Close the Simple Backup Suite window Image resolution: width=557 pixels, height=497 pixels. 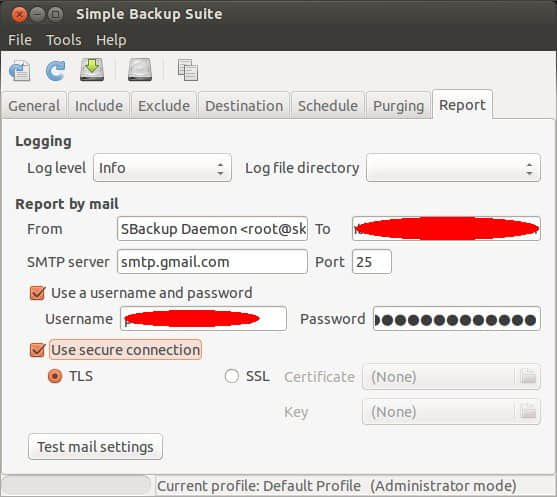[x=19, y=15]
